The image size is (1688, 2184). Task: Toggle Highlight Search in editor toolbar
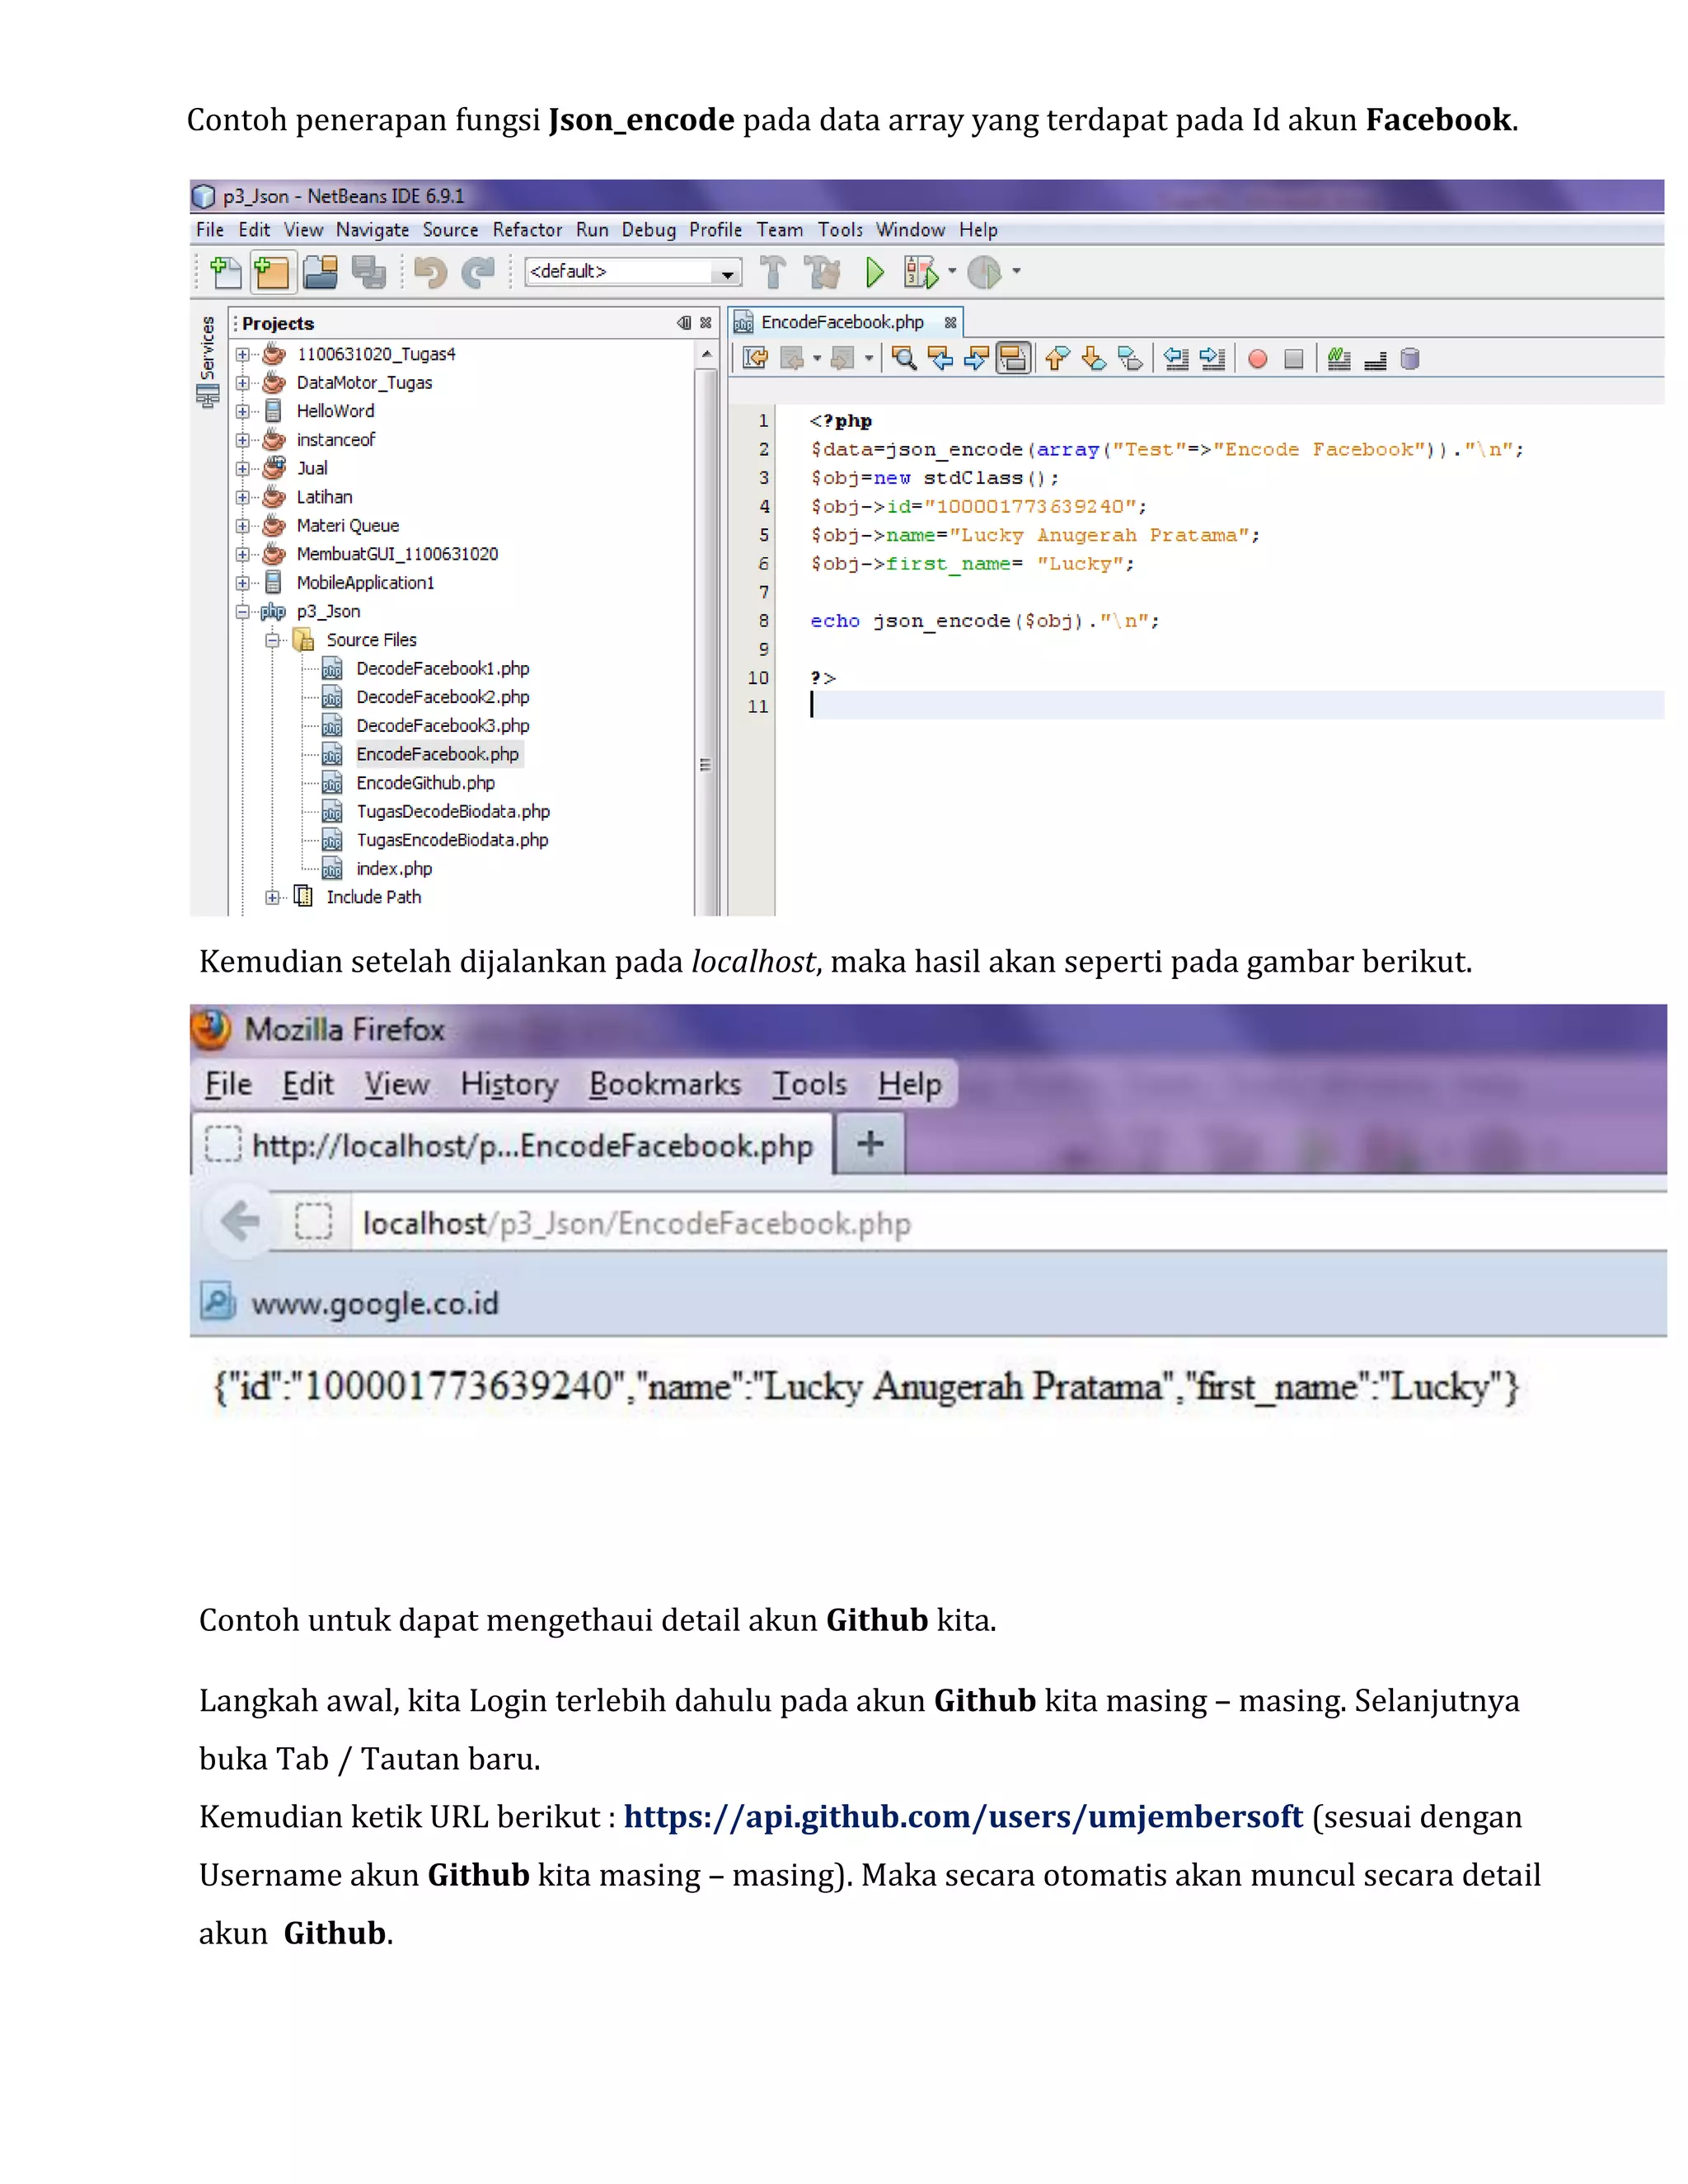pos(1013,358)
